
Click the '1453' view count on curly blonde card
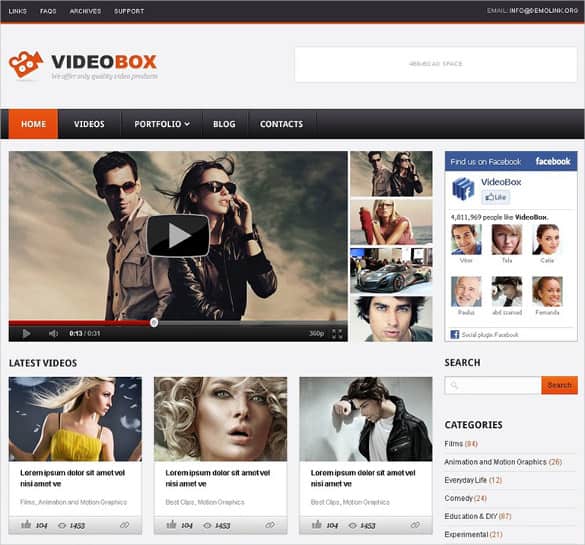[x=222, y=525]
